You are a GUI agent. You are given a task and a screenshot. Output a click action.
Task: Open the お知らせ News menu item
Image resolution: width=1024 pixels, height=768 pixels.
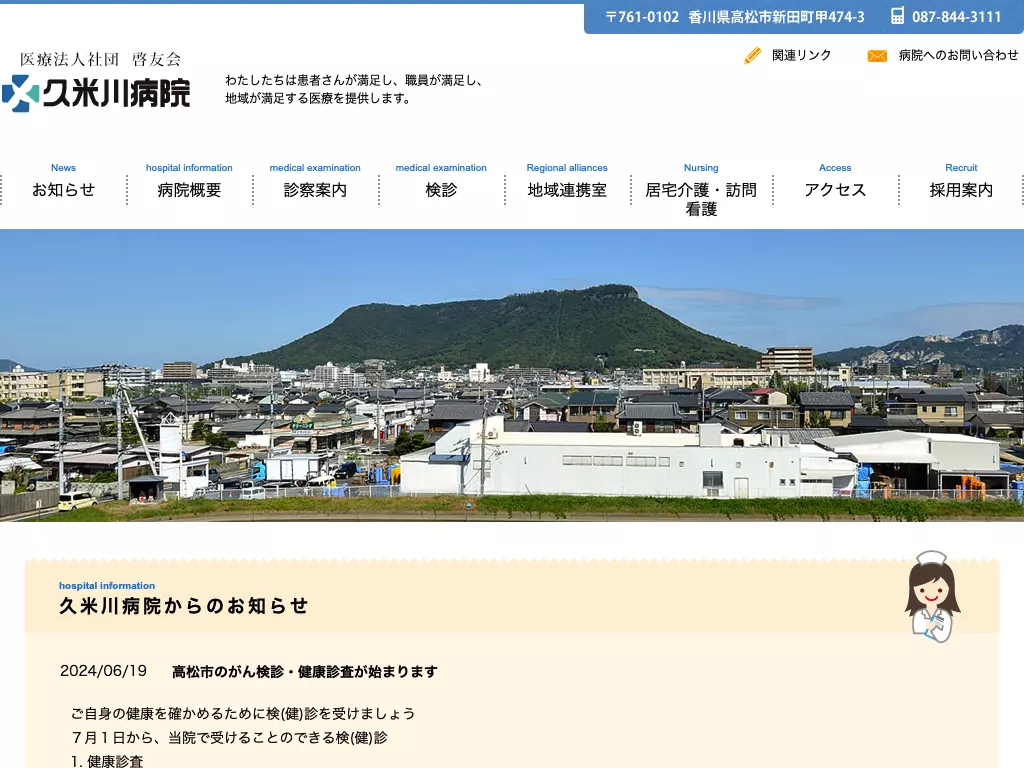(x=63, y=182)
